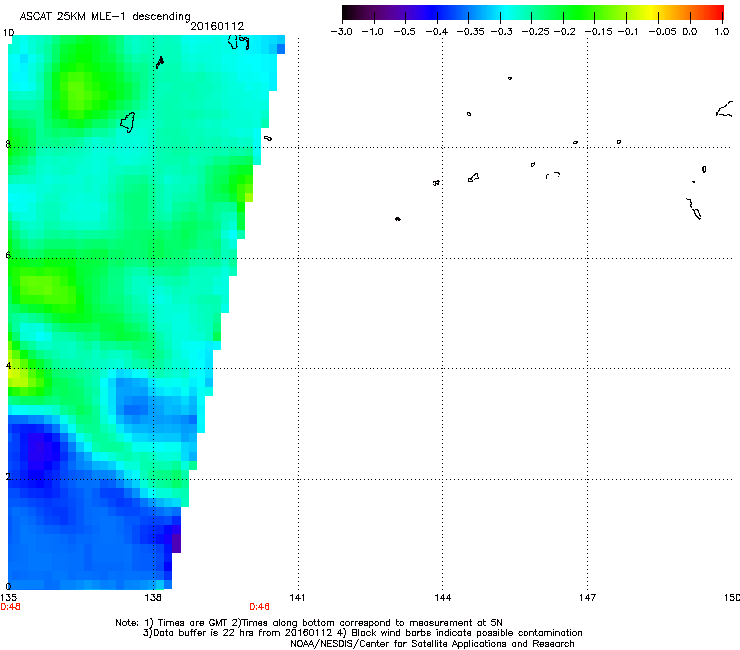Screen dimensions: 740x650
Task: Click the 0.0 color bar label
Action: click(x=690, y=32)
